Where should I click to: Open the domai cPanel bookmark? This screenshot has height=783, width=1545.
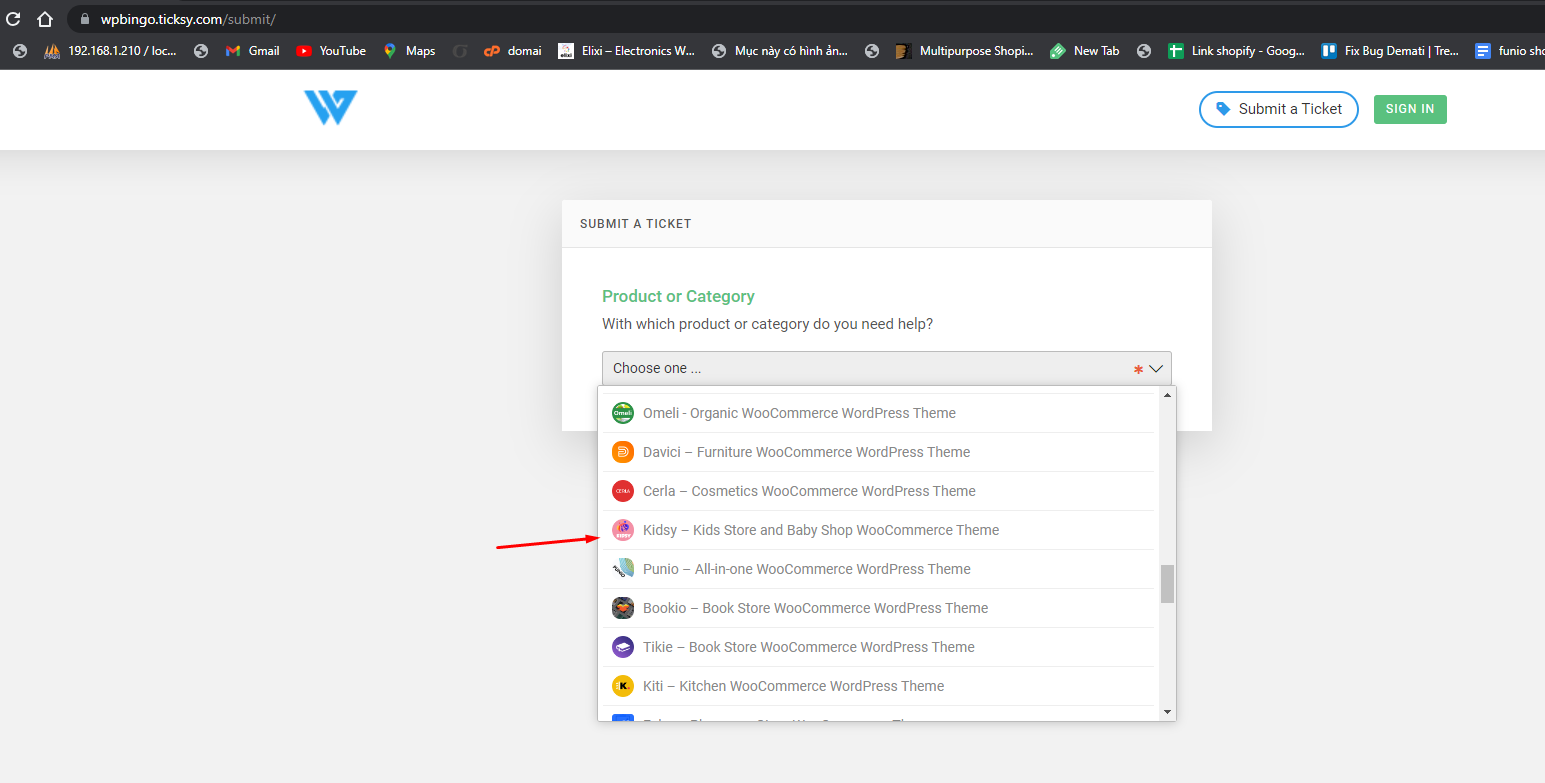tap(512, 51)
